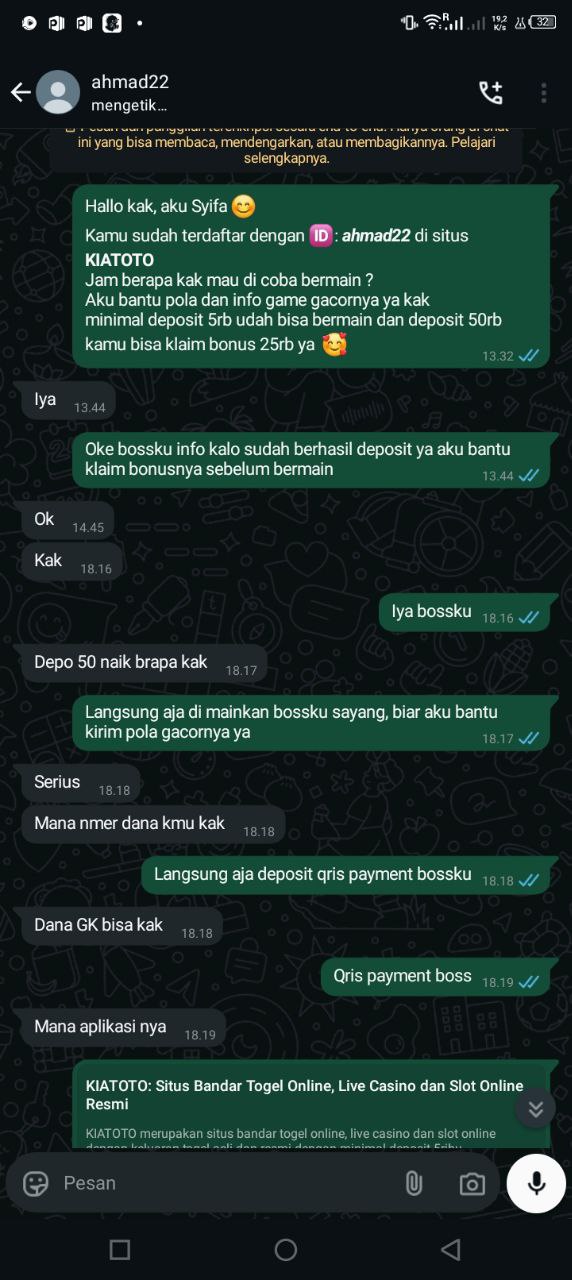Attach a file with paperclip icon
This screenshot has height=1280, width=572.
[414, 1183]
